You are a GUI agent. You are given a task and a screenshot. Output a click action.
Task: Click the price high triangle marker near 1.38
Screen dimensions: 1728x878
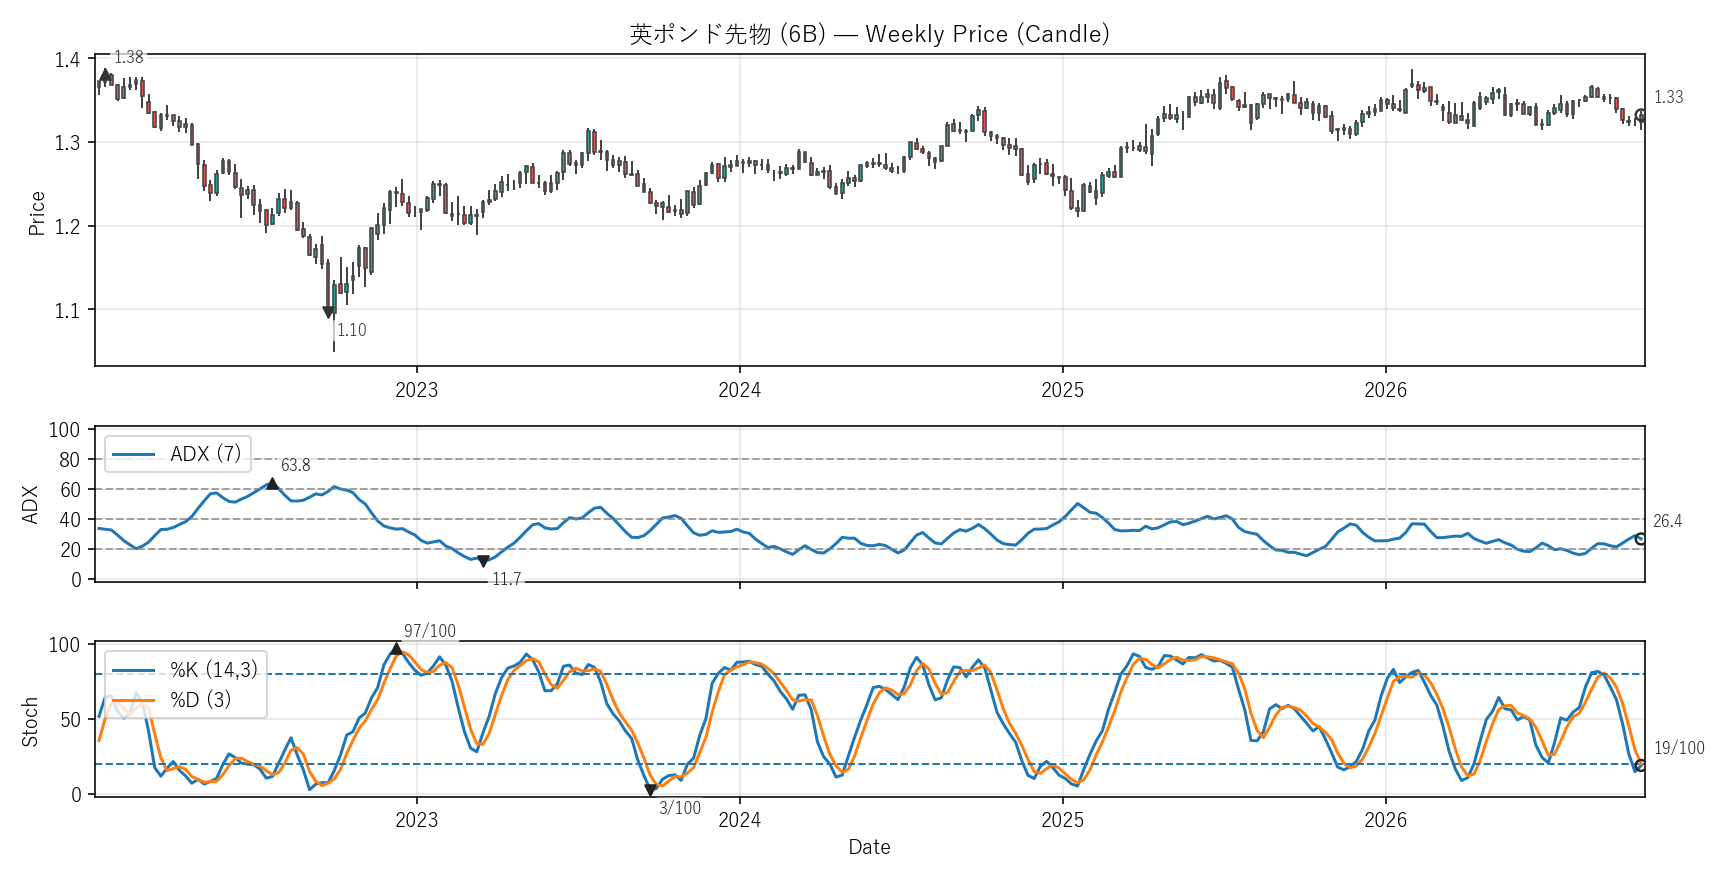105,75
